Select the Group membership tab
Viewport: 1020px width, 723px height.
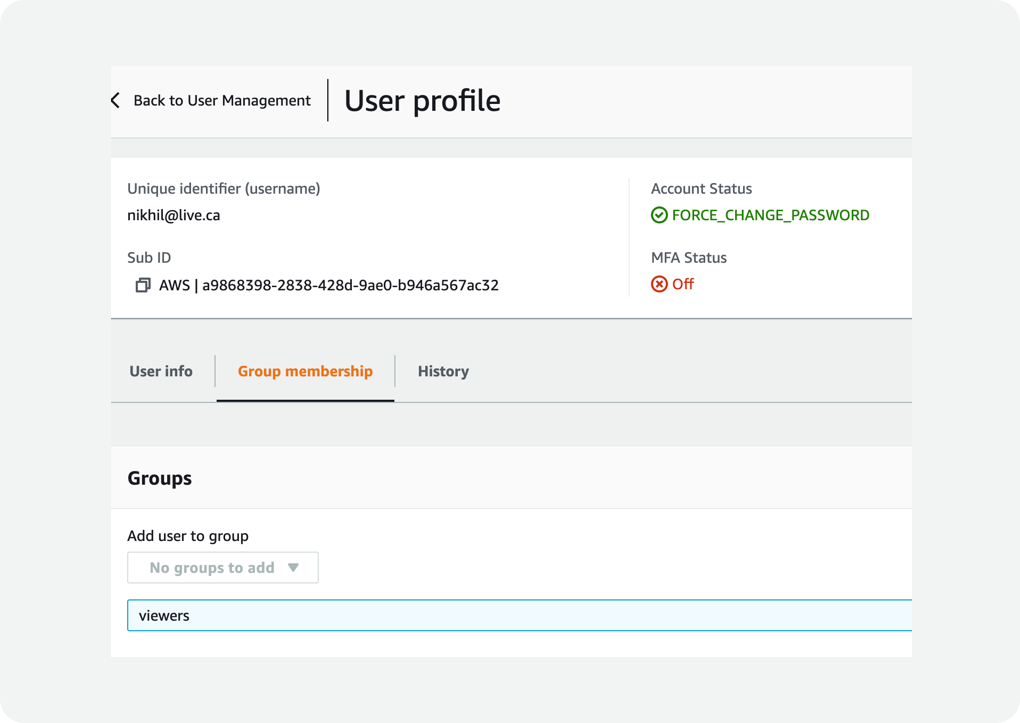[x=305, y=371]
